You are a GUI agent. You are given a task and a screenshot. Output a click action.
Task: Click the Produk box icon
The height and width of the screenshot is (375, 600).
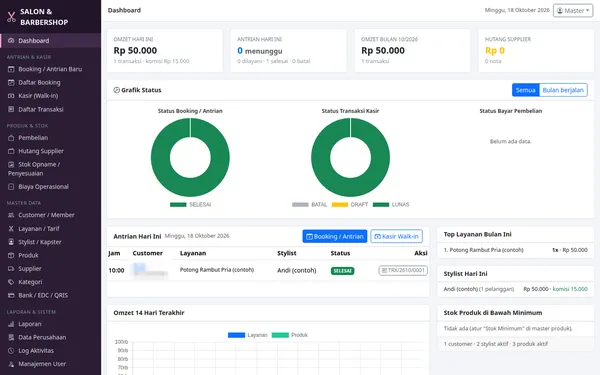click(x=11, y=256)
